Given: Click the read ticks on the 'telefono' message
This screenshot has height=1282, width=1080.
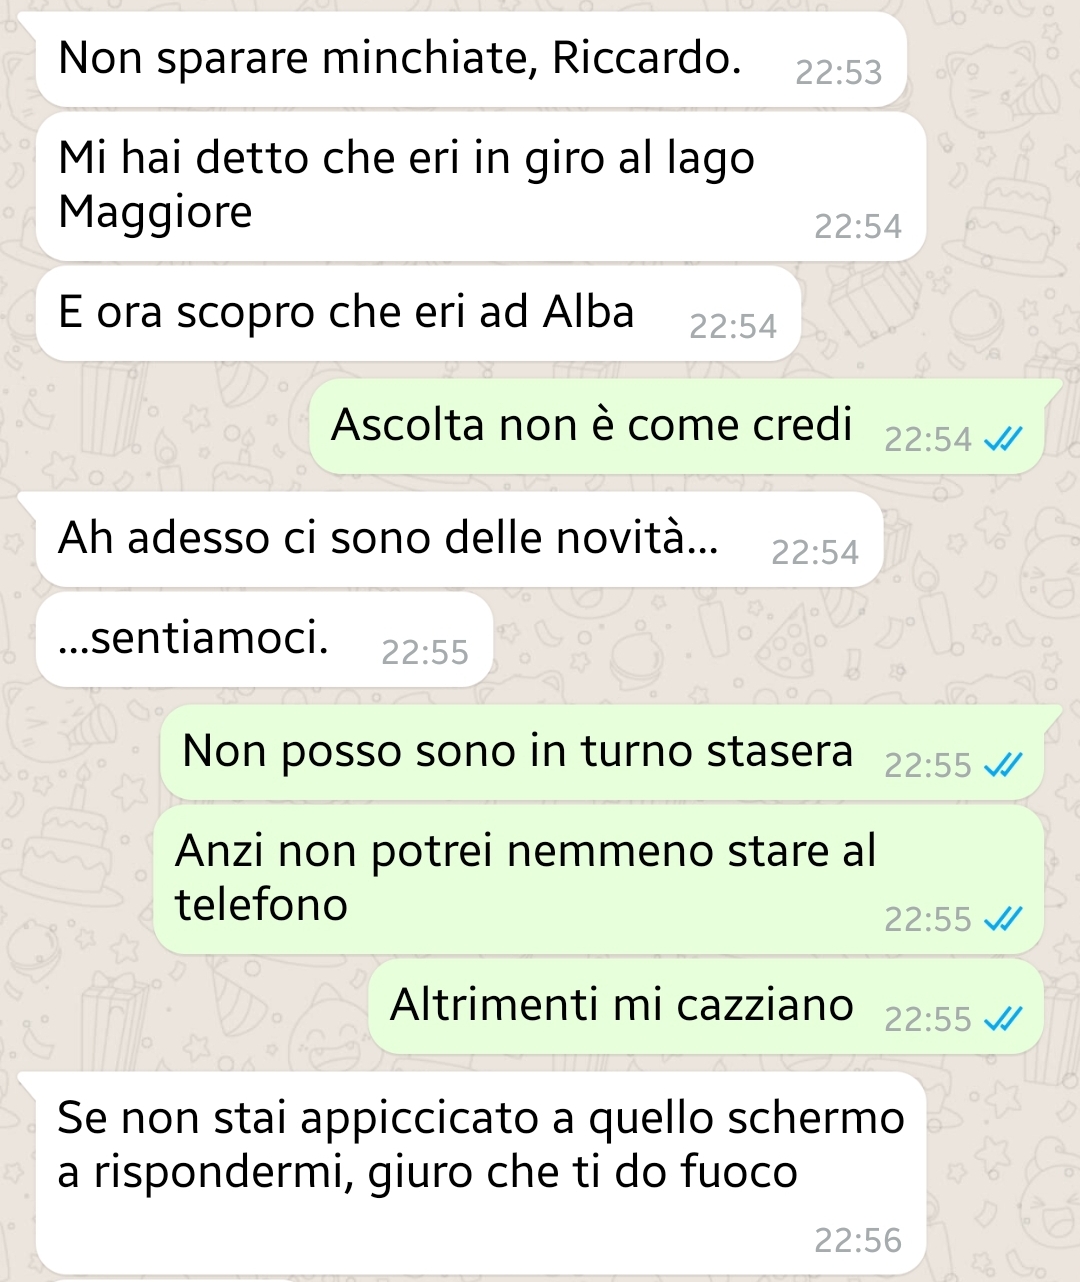Looking at the screenshot, I should tap(1003, 918).
